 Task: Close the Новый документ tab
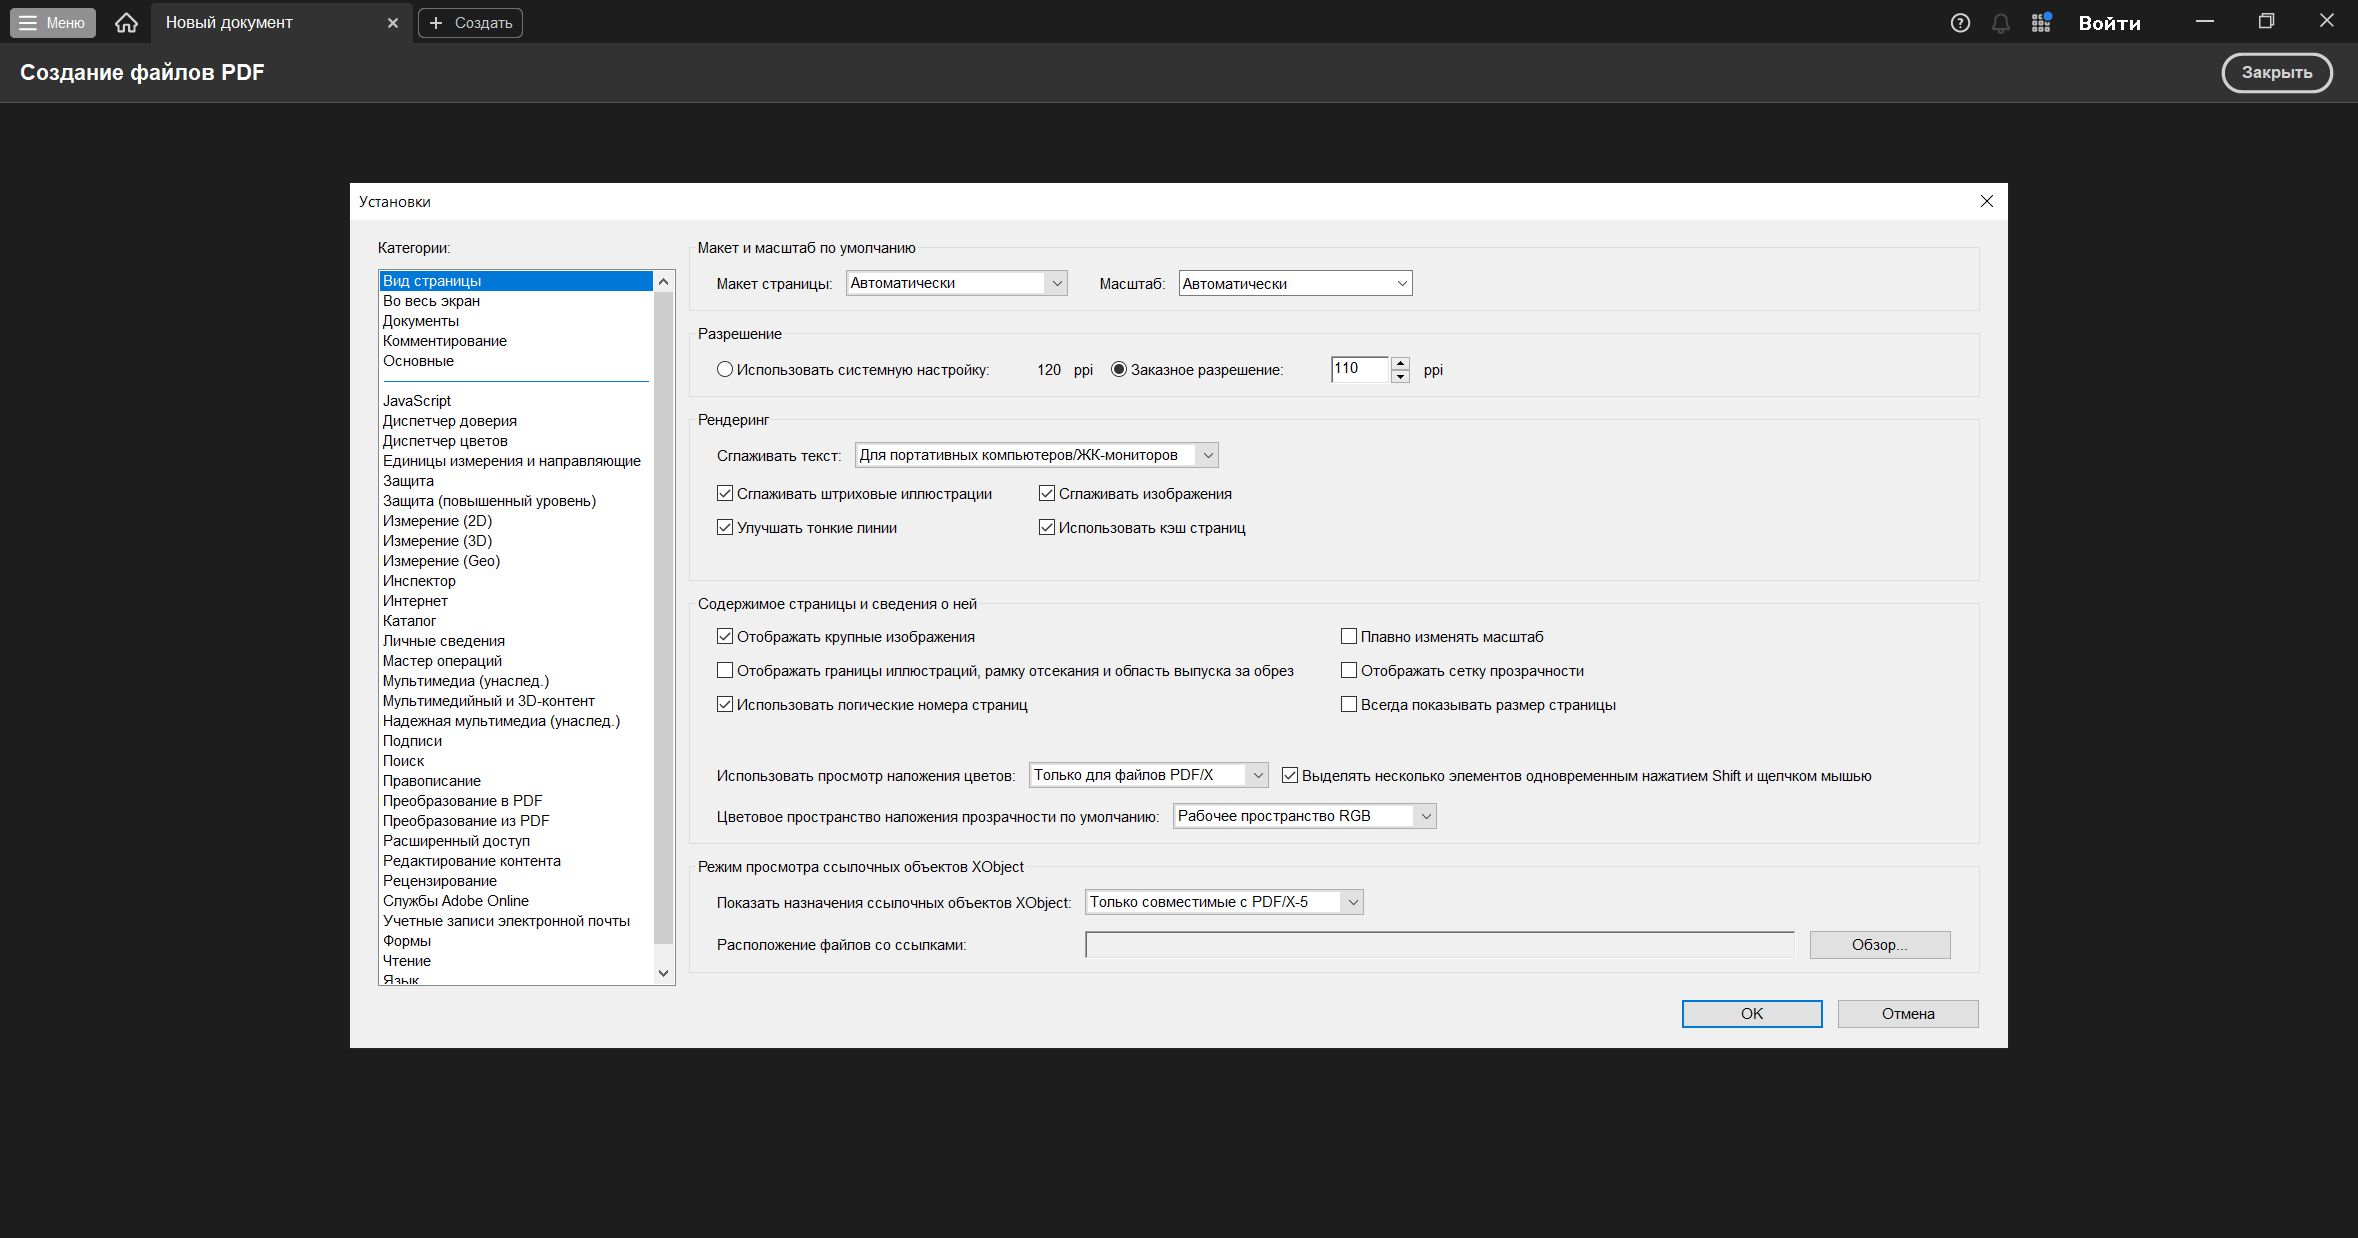click(x=393, y=23)
